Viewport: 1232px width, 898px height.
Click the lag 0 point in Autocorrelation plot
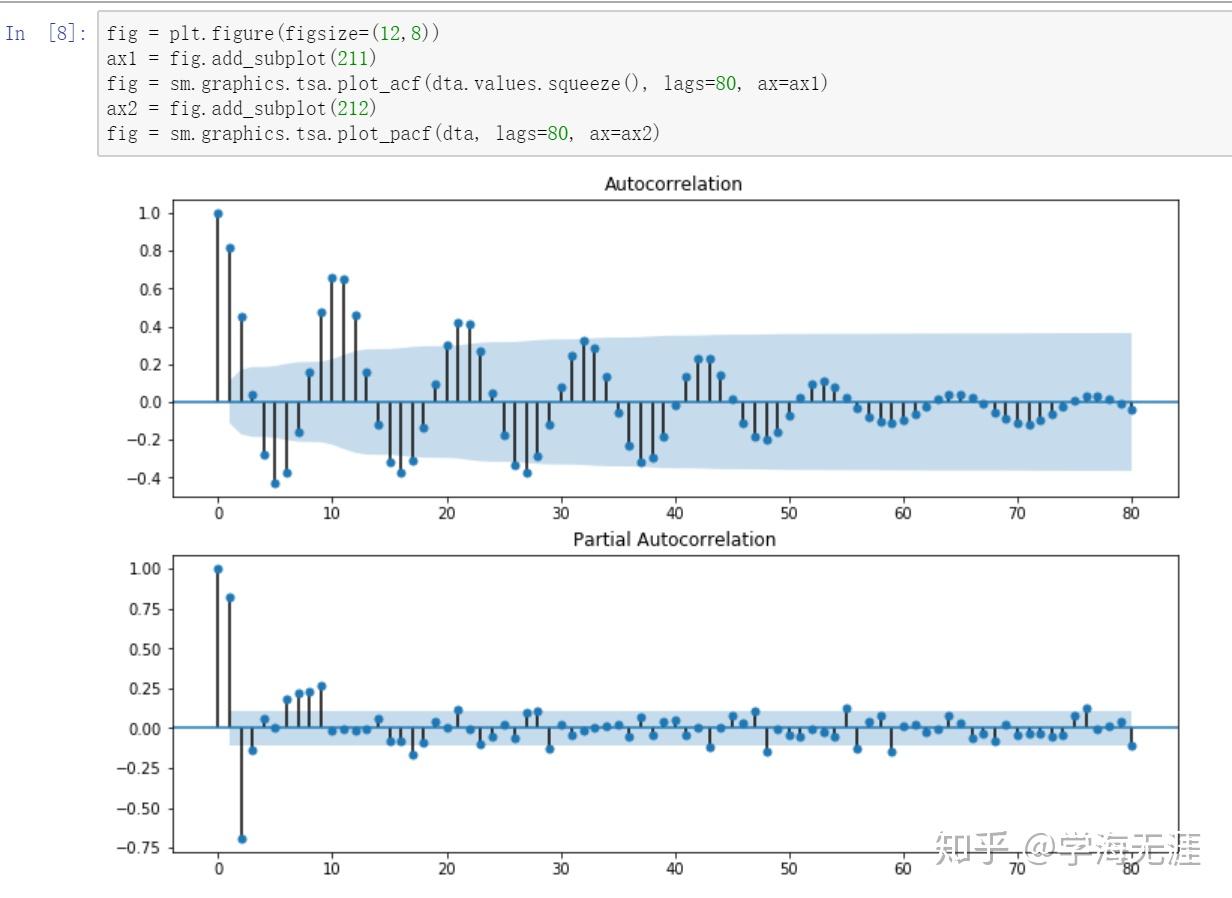[x=218, y=213]
